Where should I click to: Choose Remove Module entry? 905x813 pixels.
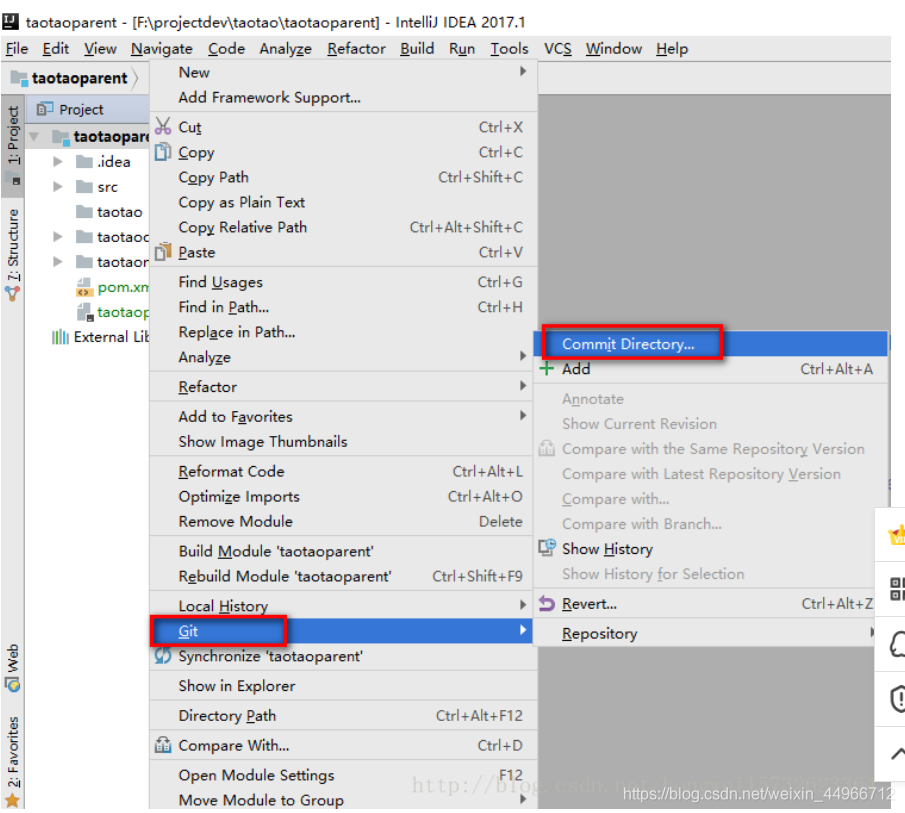342,521
